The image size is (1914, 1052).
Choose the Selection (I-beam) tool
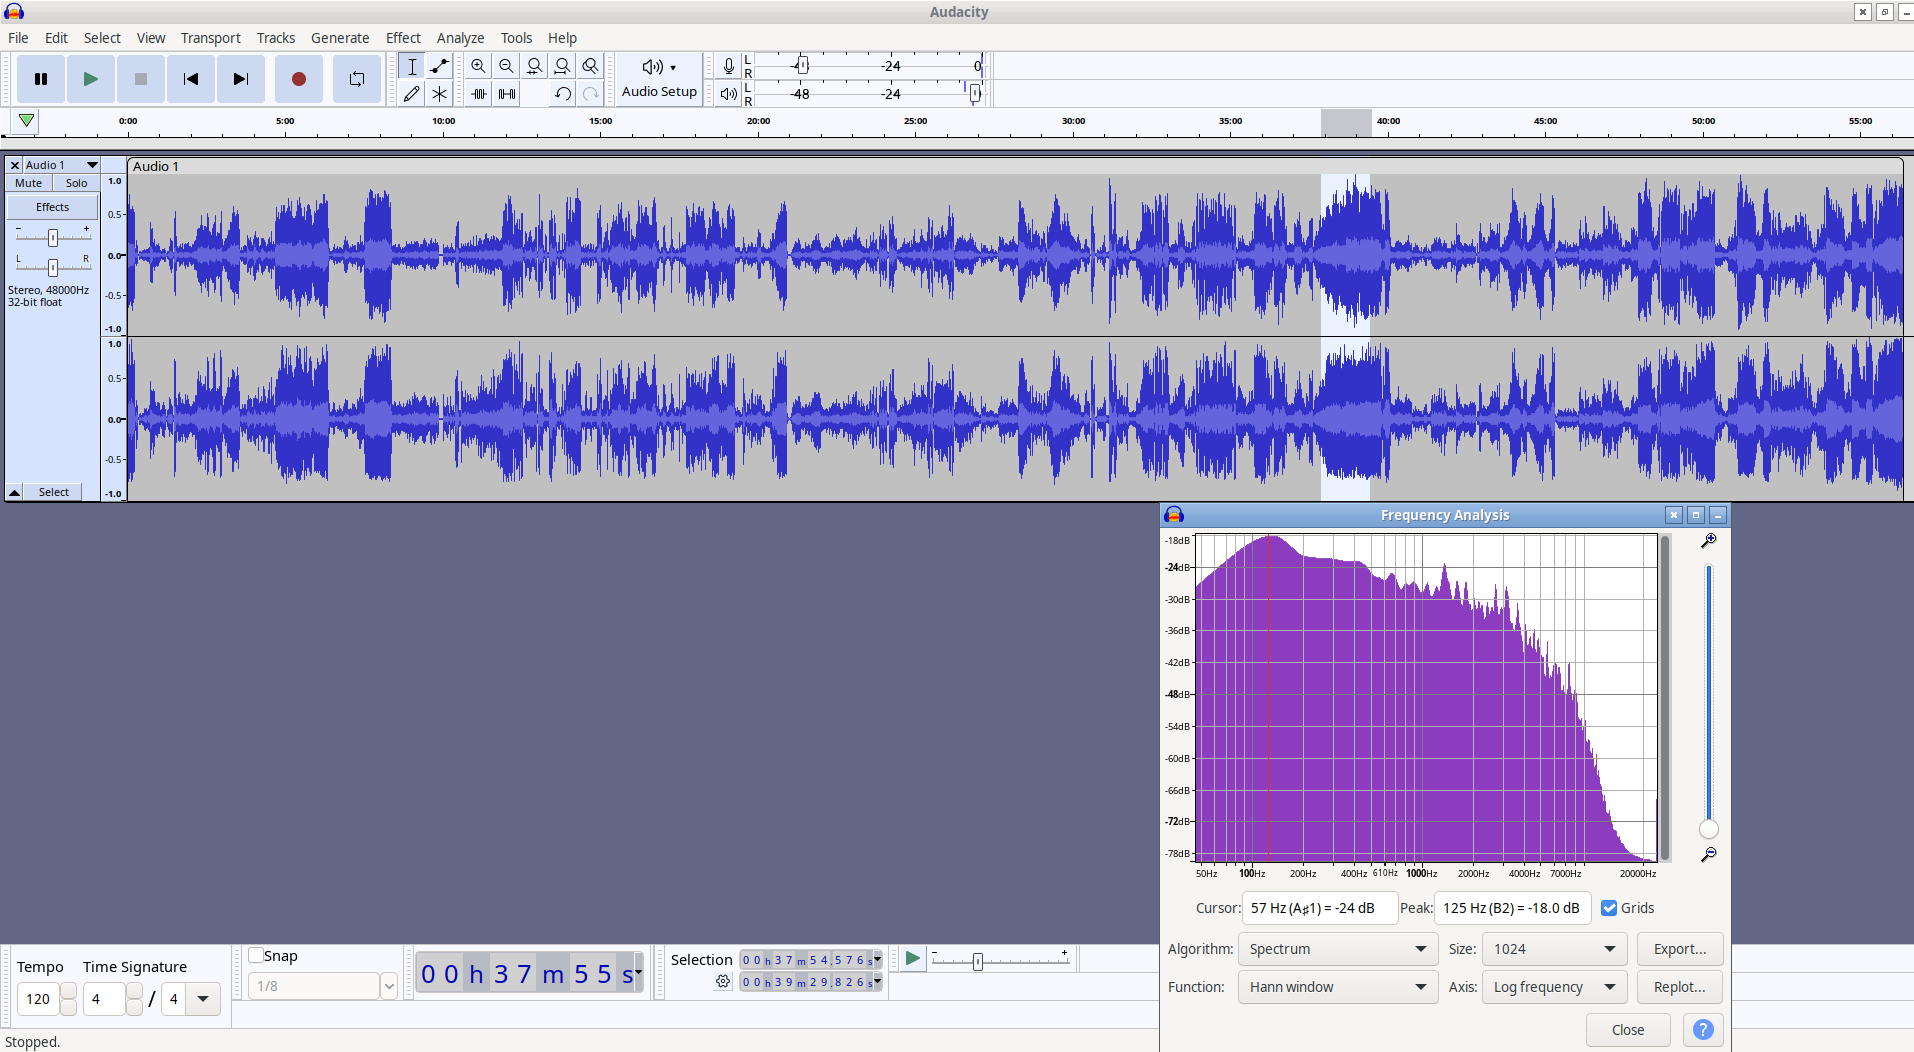412,66
